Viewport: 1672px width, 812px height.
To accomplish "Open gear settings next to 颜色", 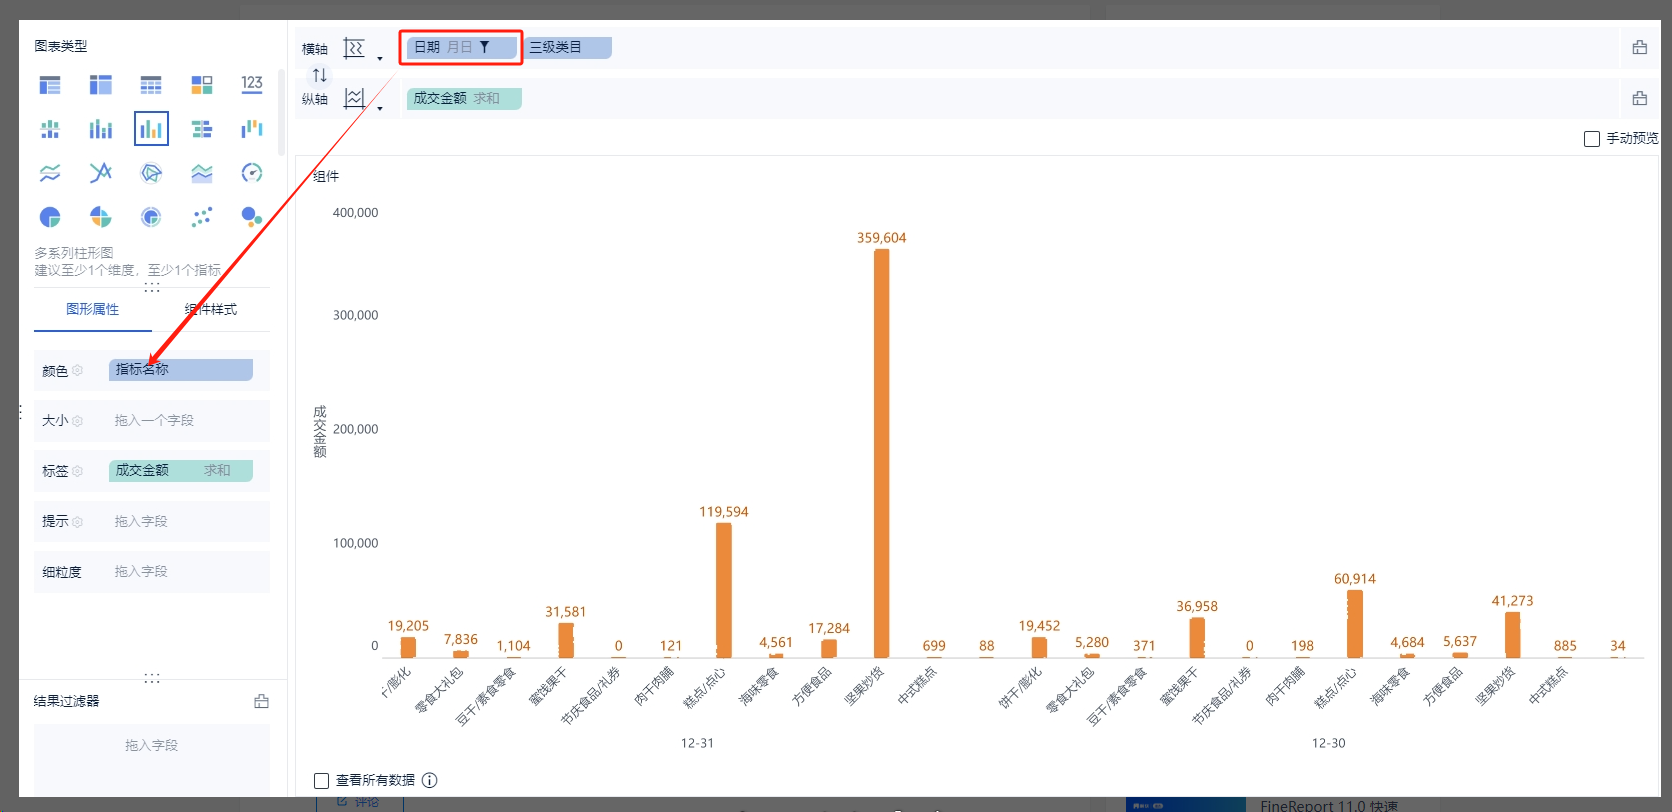I will coord(77,370).
